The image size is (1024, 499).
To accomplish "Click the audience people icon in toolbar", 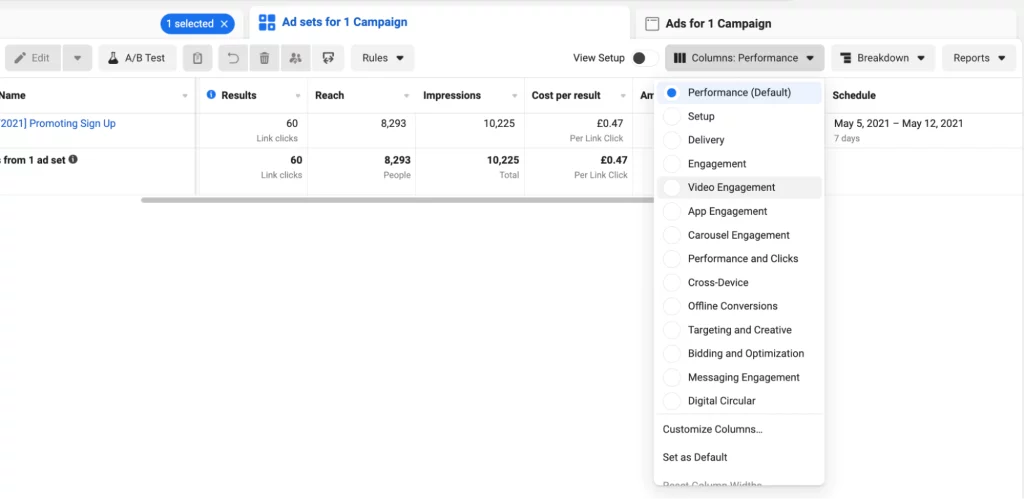I will pos(296,58).
